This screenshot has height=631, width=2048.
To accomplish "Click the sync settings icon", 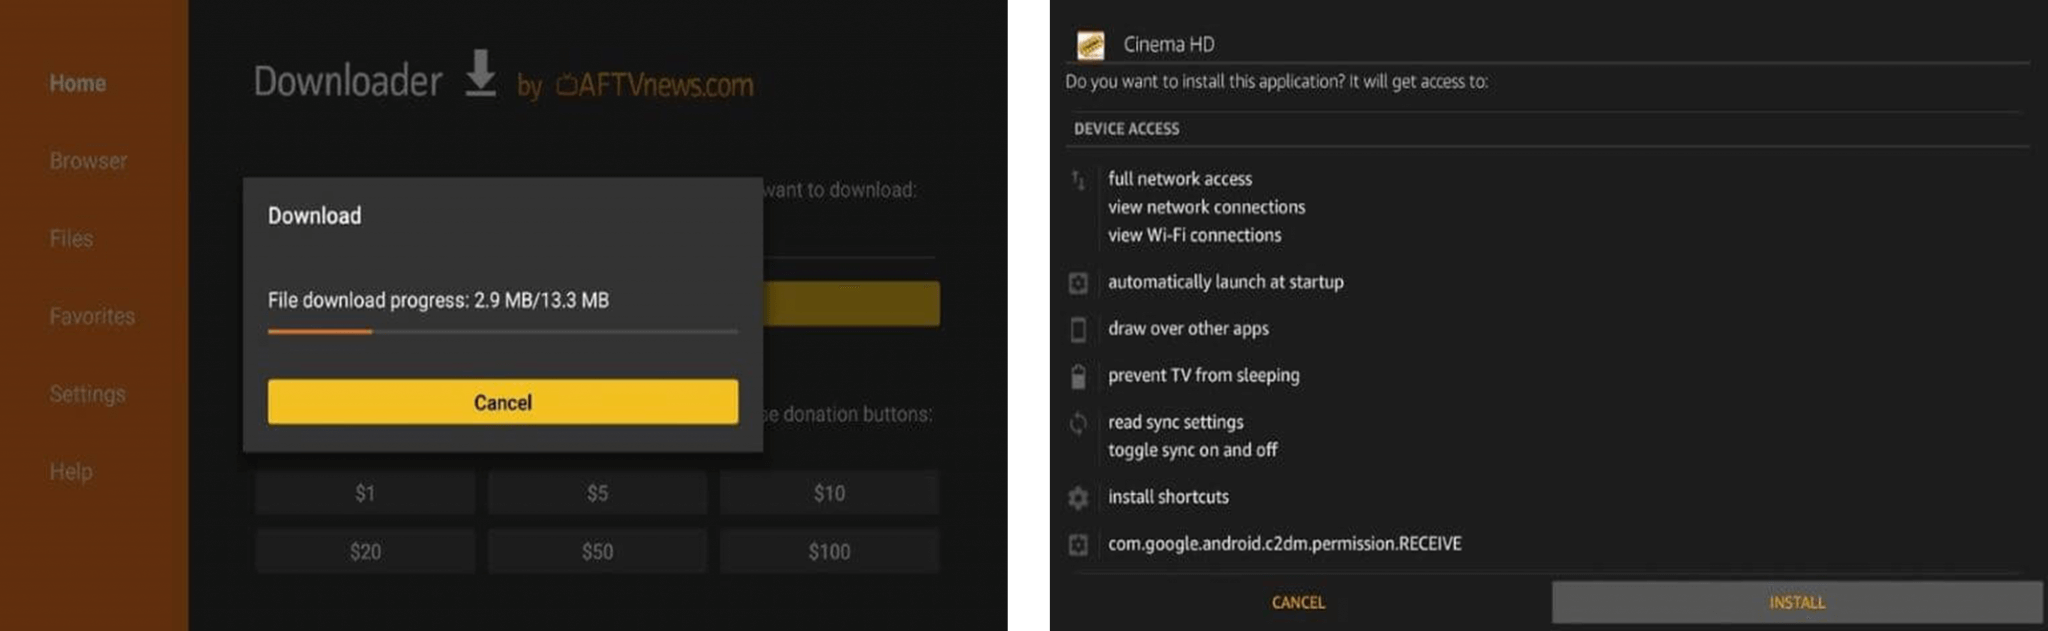I will point(1078,423).
